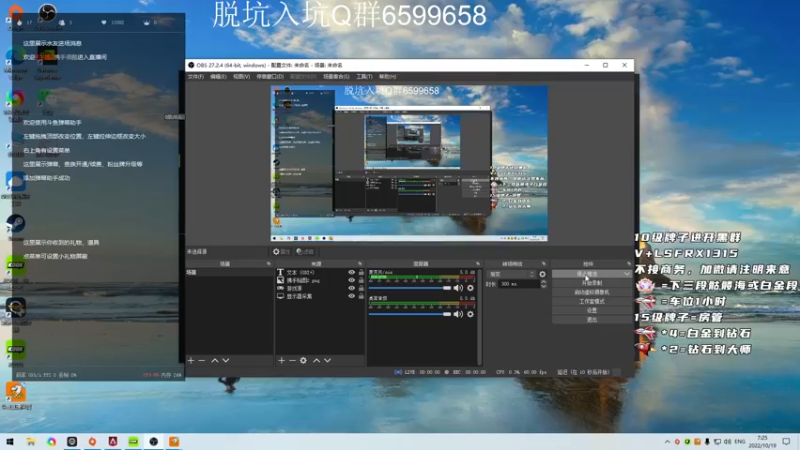
Task: Open Windows Start menu
Action: point(10,441)
